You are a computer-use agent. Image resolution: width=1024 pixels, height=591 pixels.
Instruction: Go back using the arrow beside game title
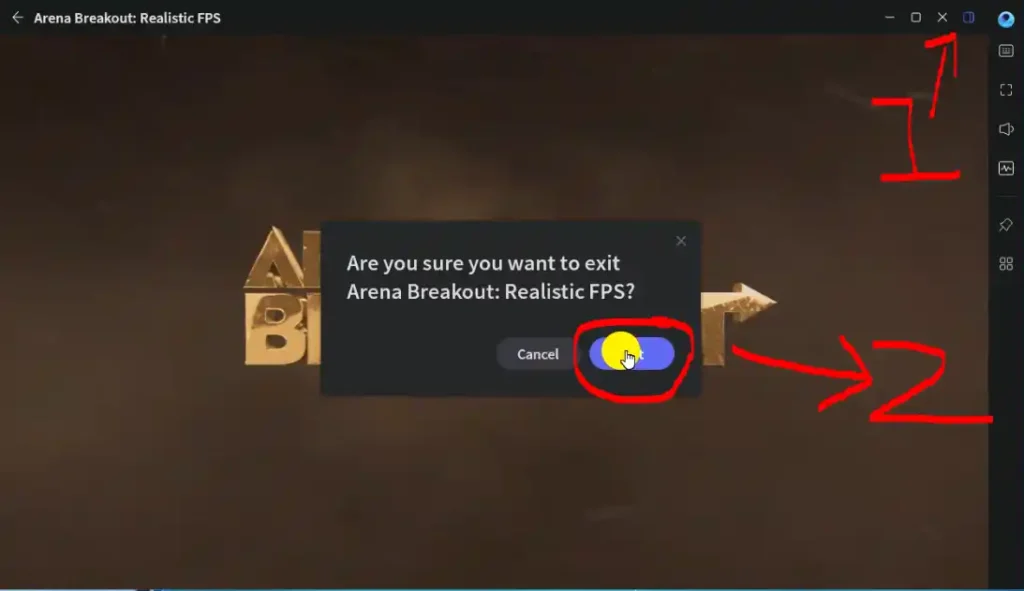coord(18,18)
